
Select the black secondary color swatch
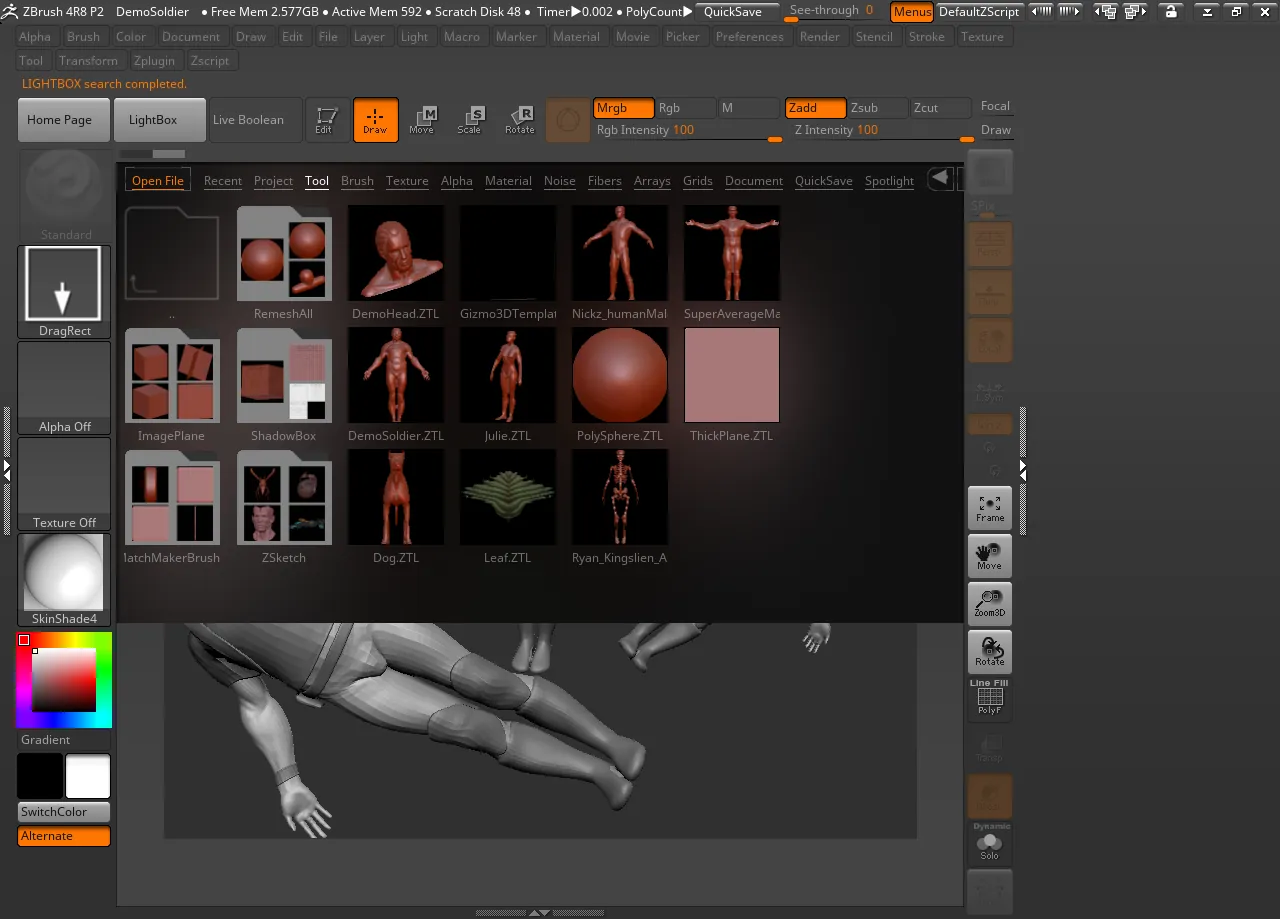click(40, 776)
